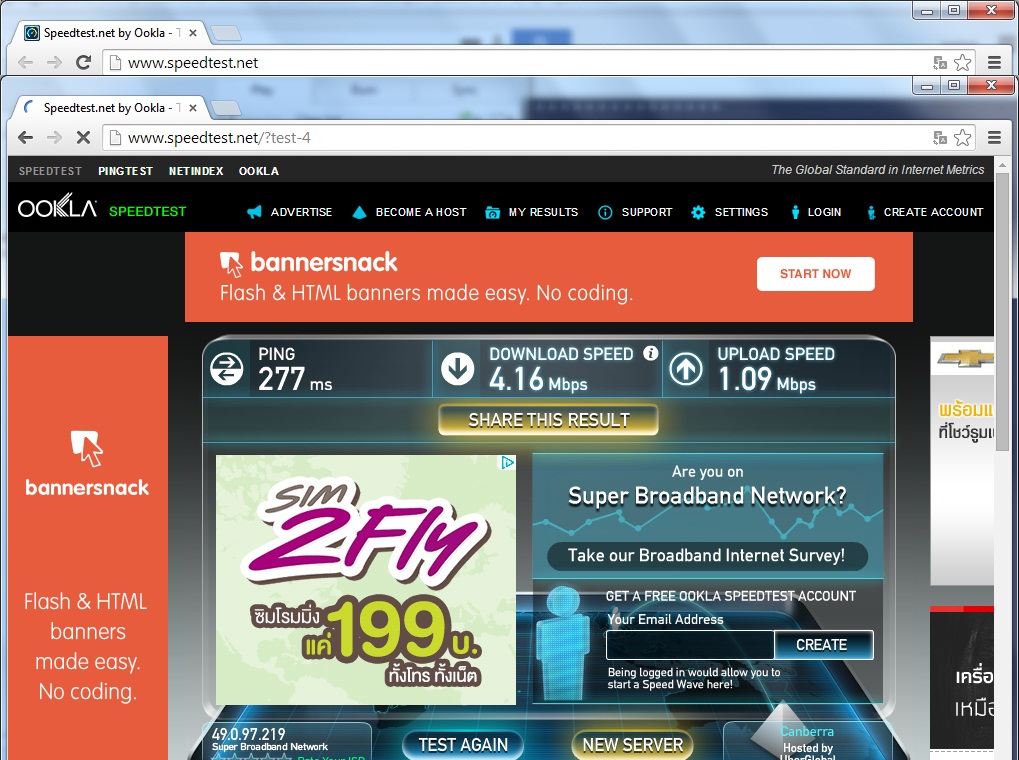This screenshot has width=1019, height=760.
Task: Click the Support info icon
Action: coord(604,213)
